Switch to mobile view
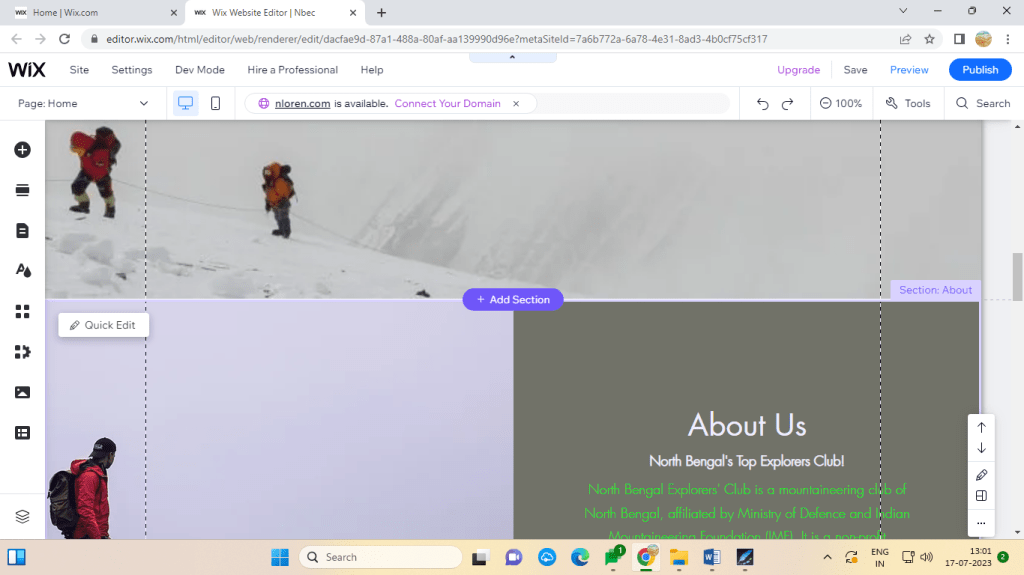 point(215,103)
